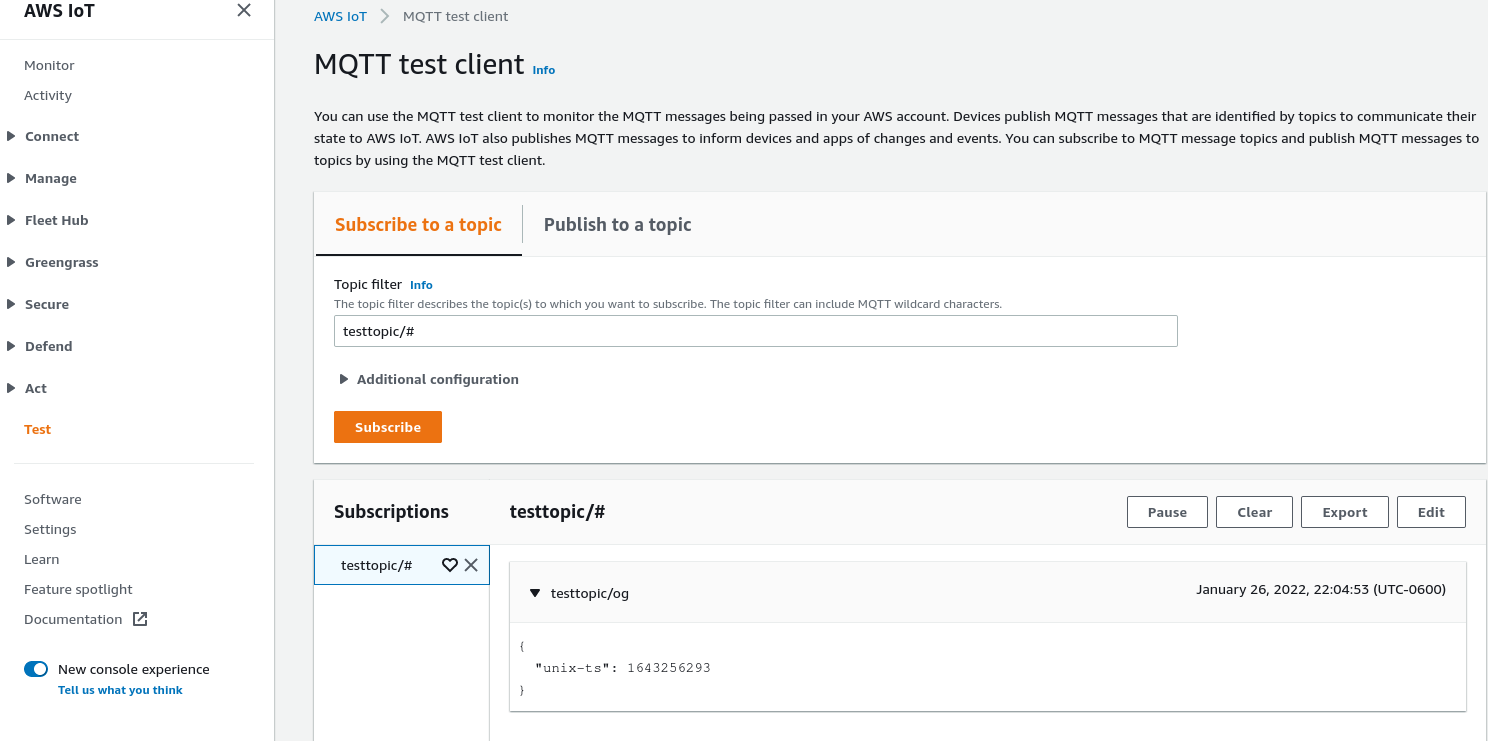Click inside the Topic filter input field
The image size is (1488, 741).
[x=755, y=331]
